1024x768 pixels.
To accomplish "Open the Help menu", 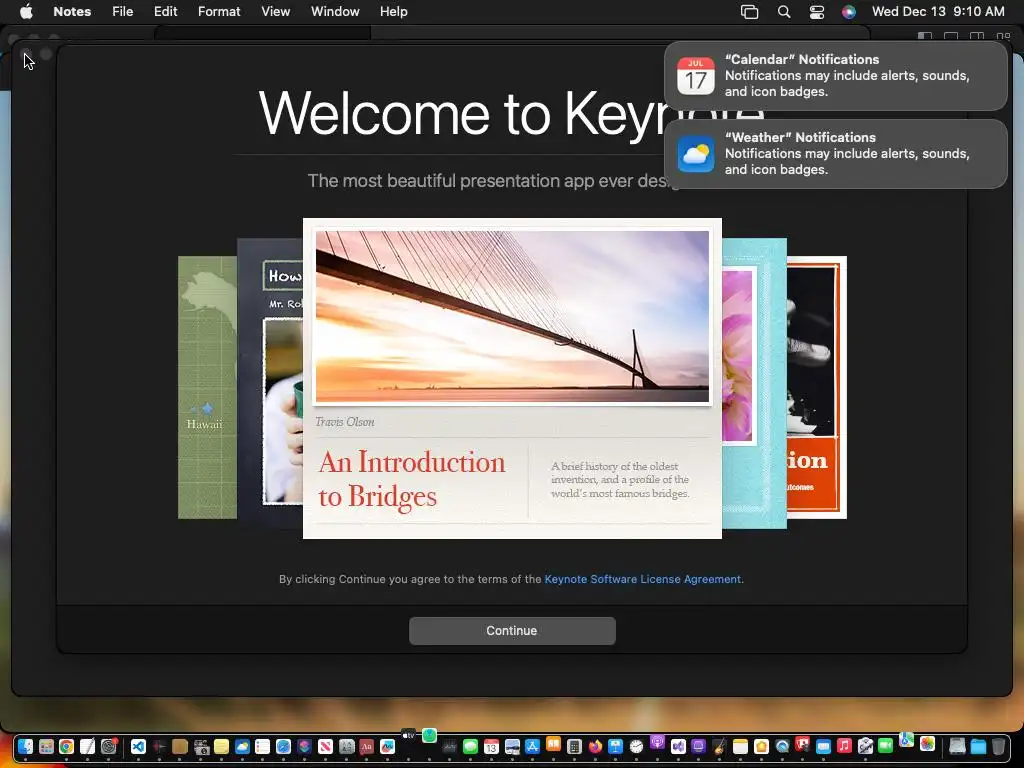I will point(393,11).
